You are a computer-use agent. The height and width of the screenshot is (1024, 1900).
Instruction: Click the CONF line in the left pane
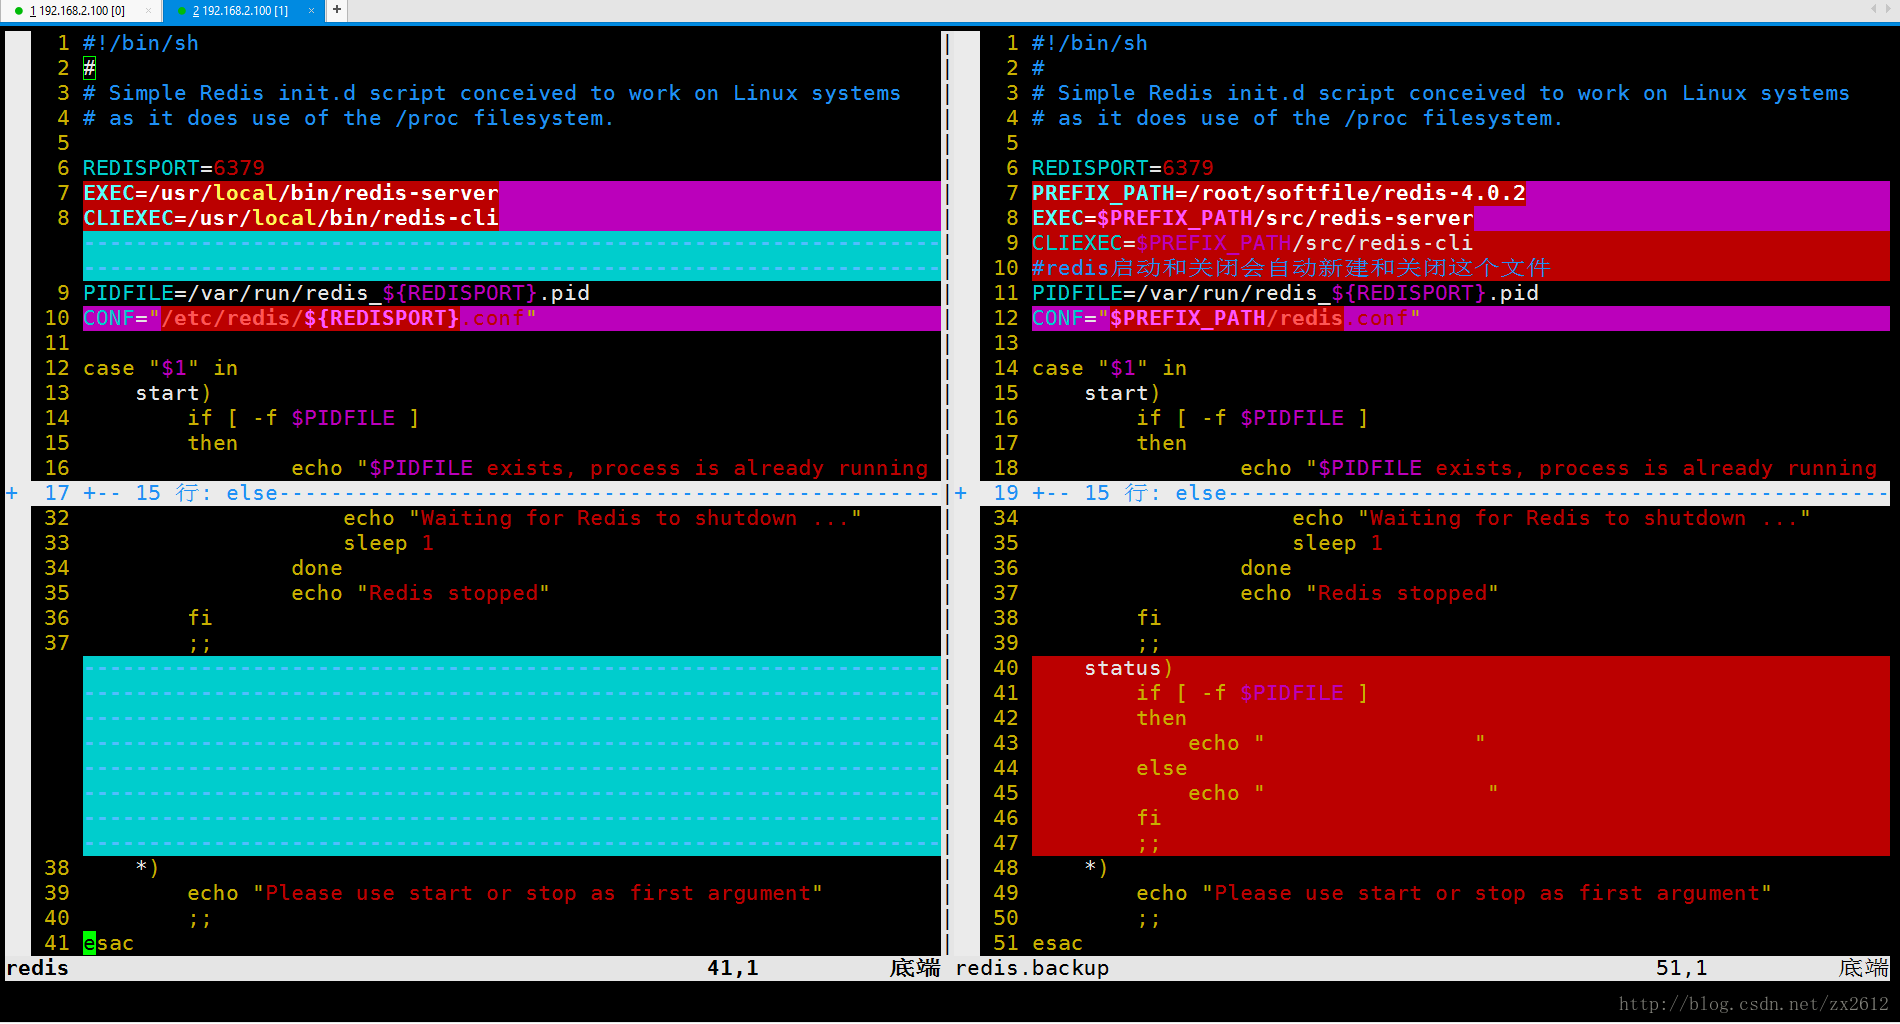310,318
